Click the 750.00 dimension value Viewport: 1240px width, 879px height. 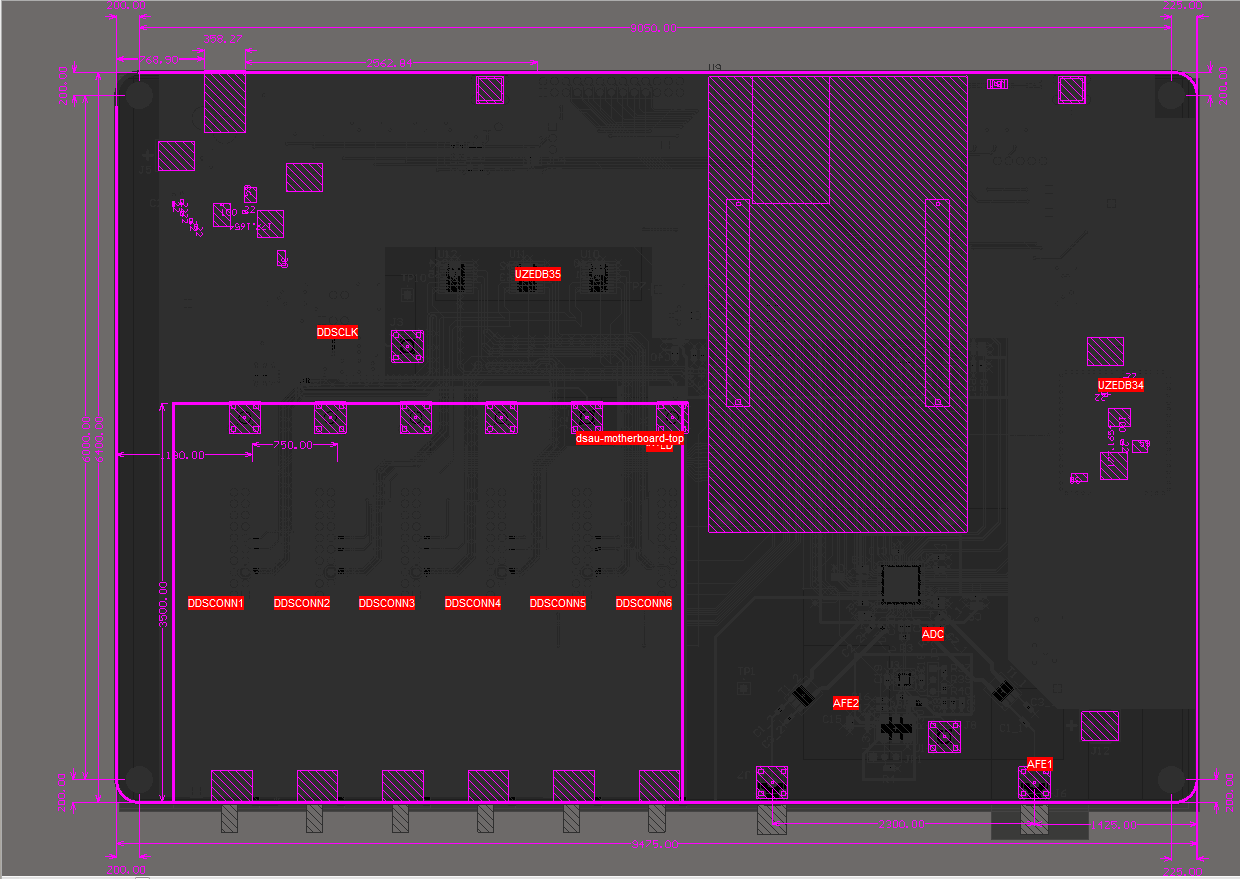tap(294, 445)
